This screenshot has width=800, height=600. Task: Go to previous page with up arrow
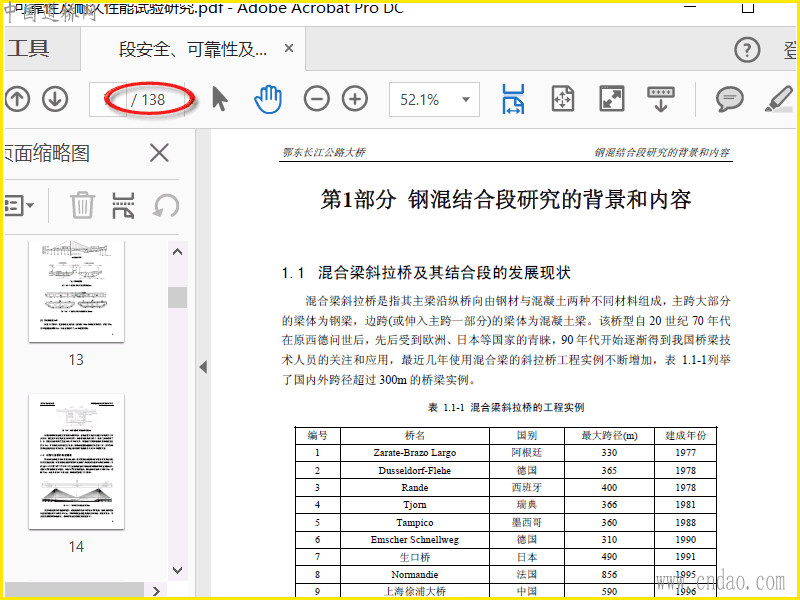click(x=18, y=99)
